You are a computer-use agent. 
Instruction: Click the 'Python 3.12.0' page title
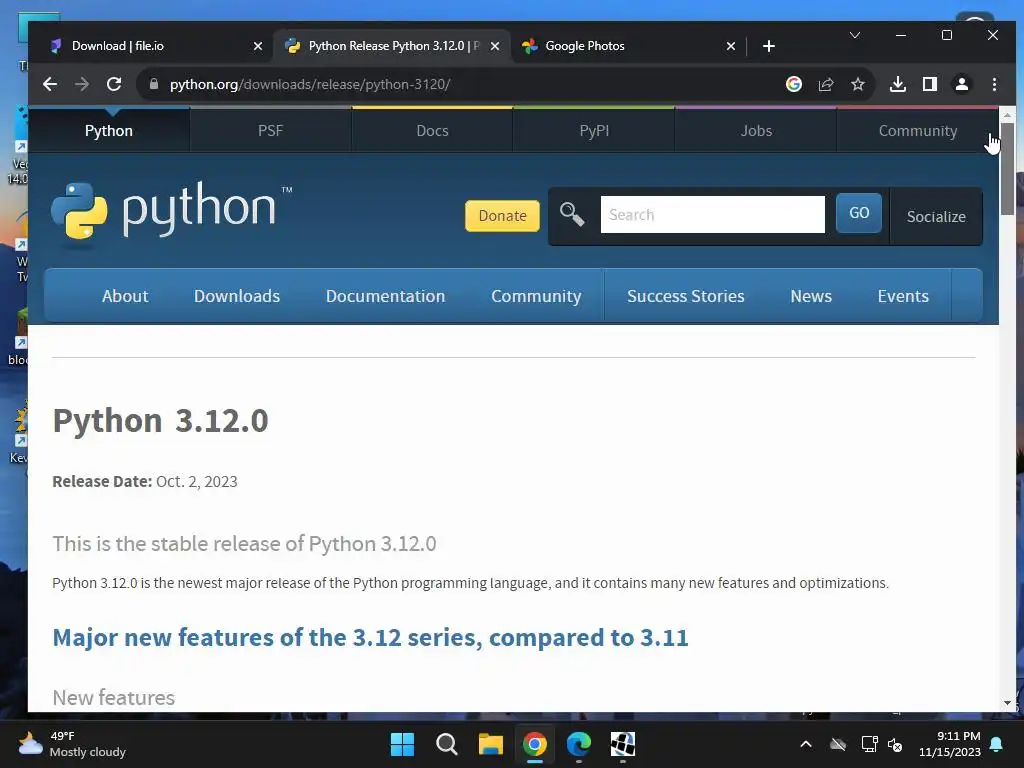[160, 420]
